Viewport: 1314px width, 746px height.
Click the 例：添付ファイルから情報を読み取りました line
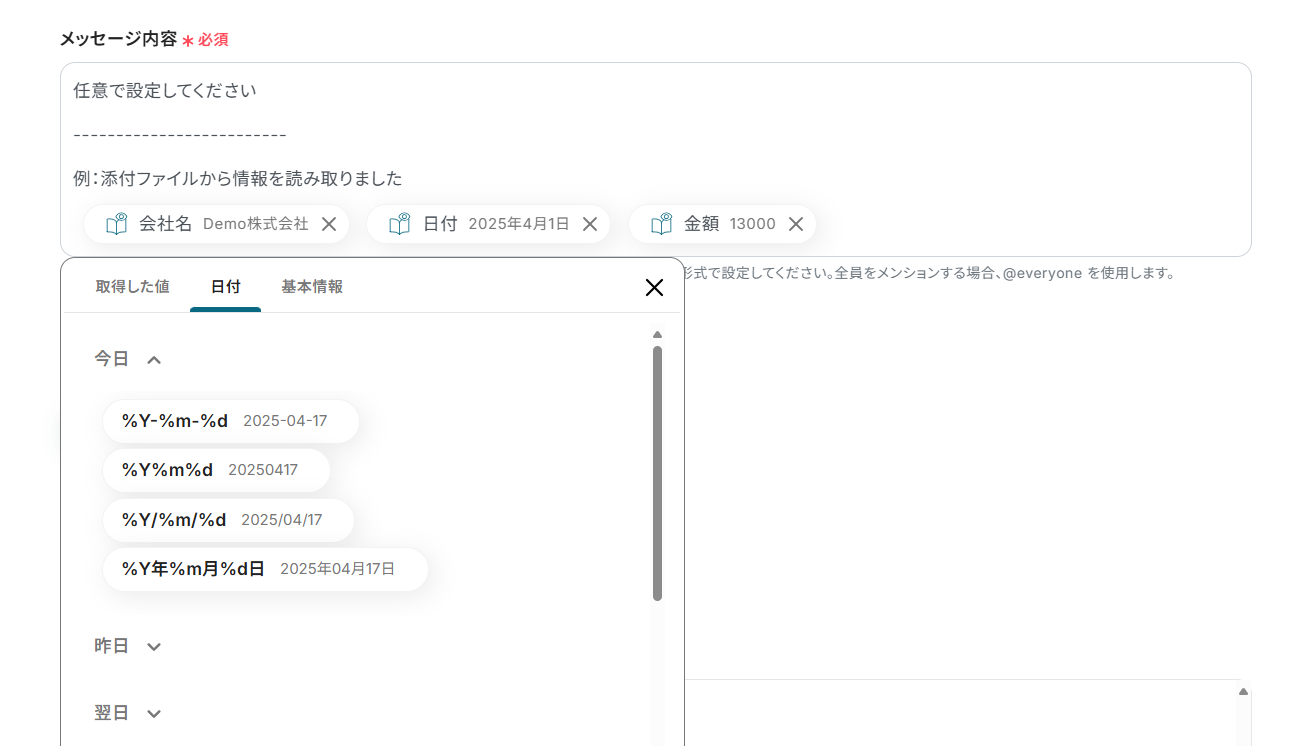coord(238,179)
